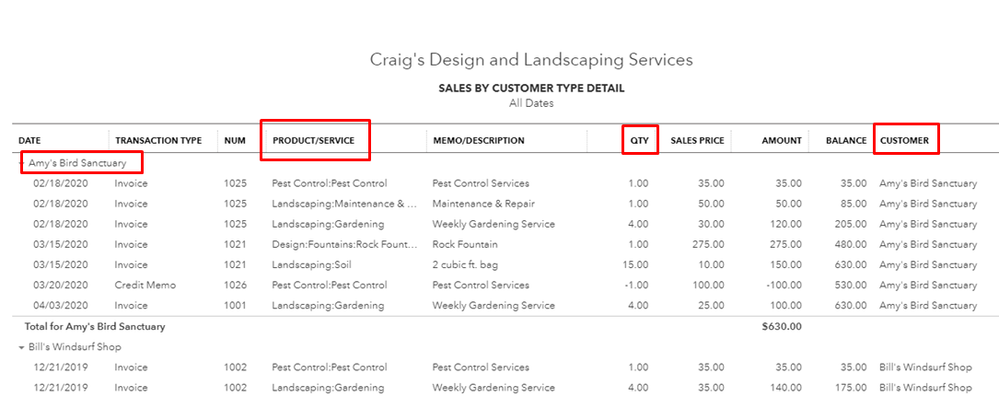Screen dimensions: 999x410
Task: Select the Design:Fountains:Rock Fount... product cell
Action: (345, 244)
